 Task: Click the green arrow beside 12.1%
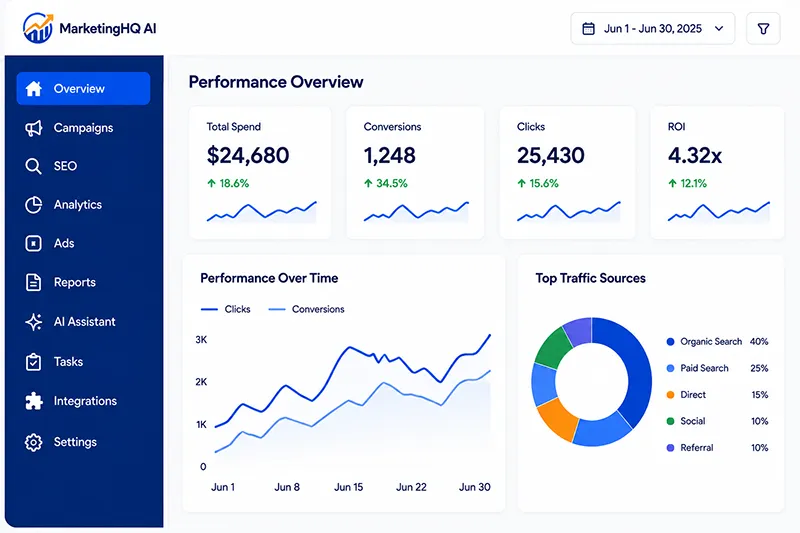pos(672,183)
